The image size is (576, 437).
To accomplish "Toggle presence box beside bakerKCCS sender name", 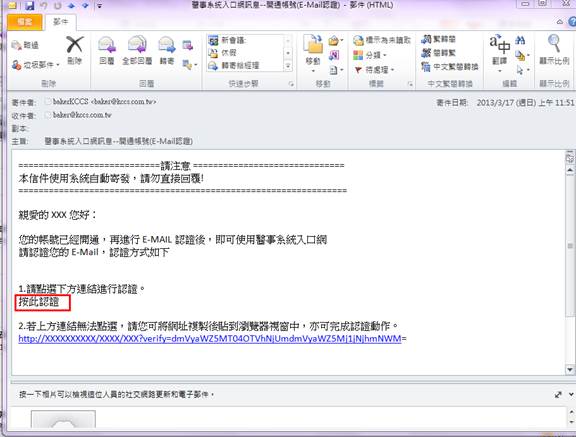I will [47, 101].
